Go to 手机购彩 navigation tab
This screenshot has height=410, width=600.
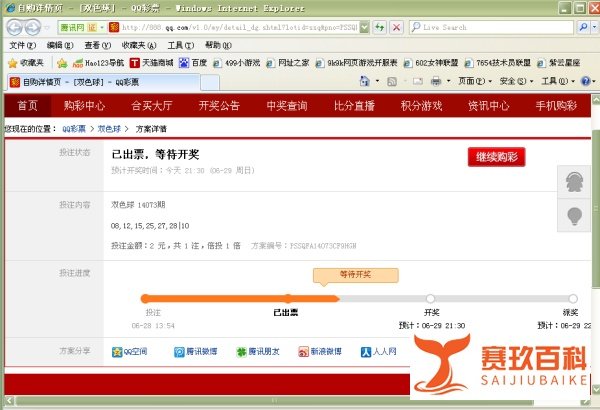pos(556,106)
